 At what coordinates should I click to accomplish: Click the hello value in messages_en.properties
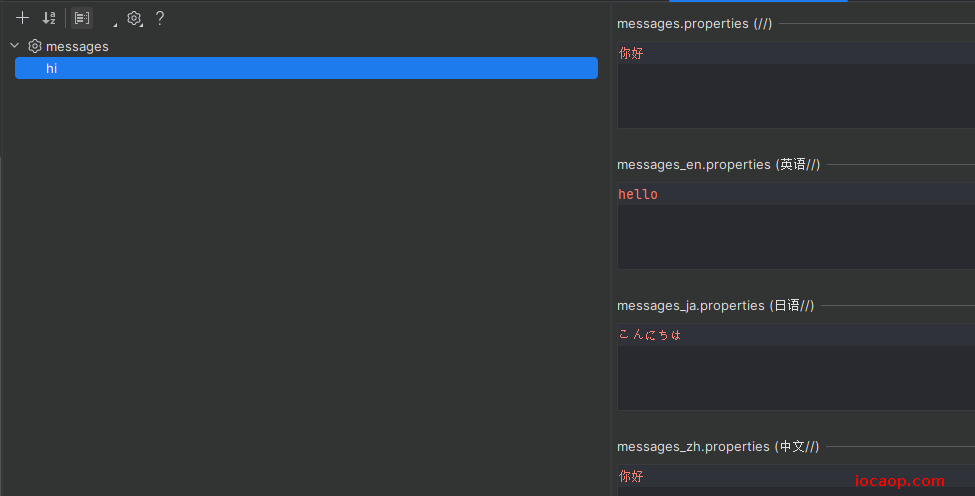638,195
